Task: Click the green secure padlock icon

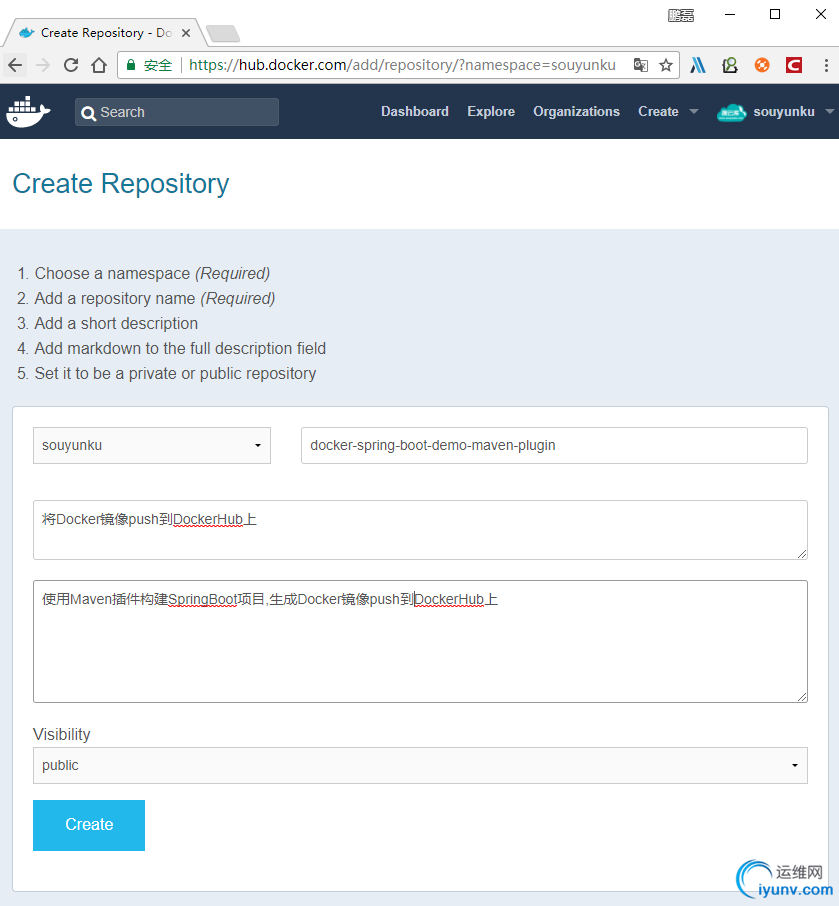Action: pyautogui.click(x=131, y=65)
